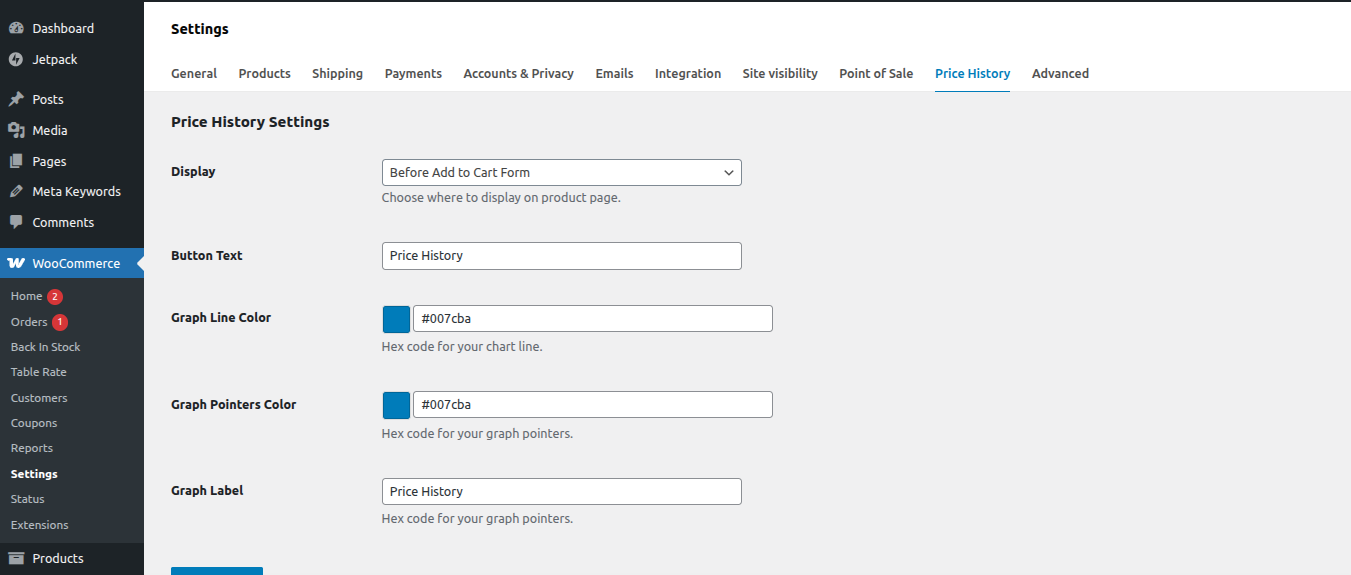
Task: Open the Back In Stock submenu link
Action: point(45,347)
